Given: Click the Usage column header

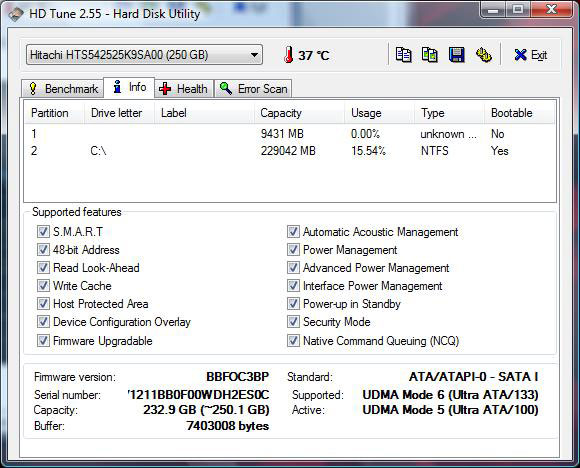Looking at the screenshot, I should 380,113.
